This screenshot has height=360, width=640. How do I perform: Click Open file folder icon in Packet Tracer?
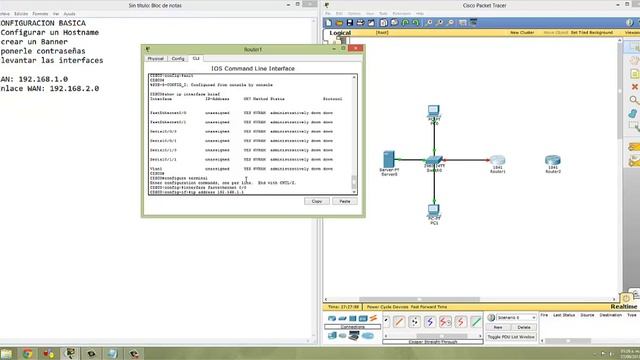pos(339,23)
